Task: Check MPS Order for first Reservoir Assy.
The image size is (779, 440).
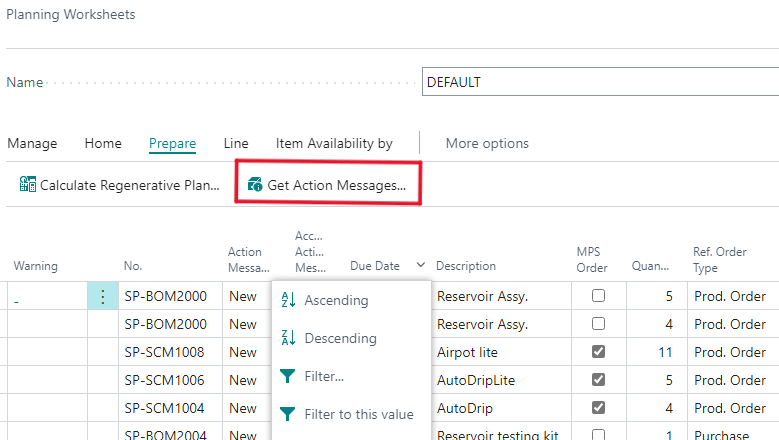Action: click(597, 296)
